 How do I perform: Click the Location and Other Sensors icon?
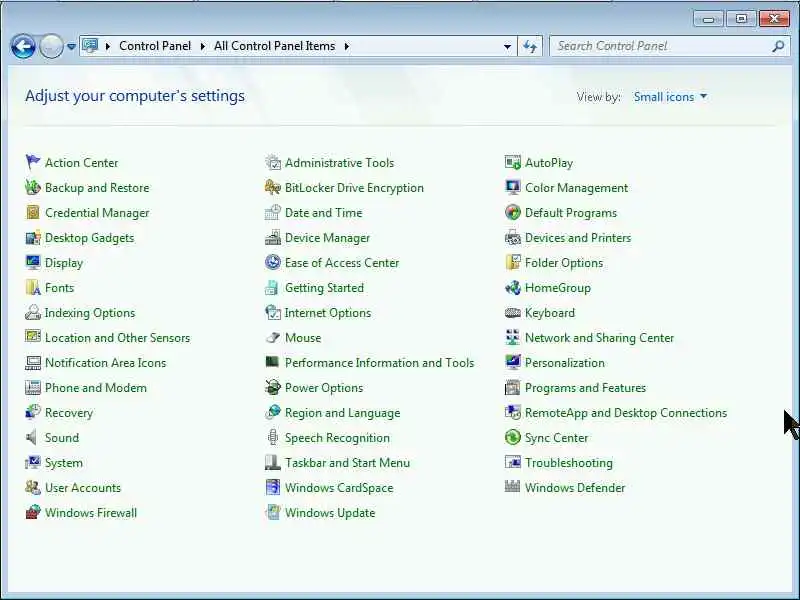coord(33,337)
